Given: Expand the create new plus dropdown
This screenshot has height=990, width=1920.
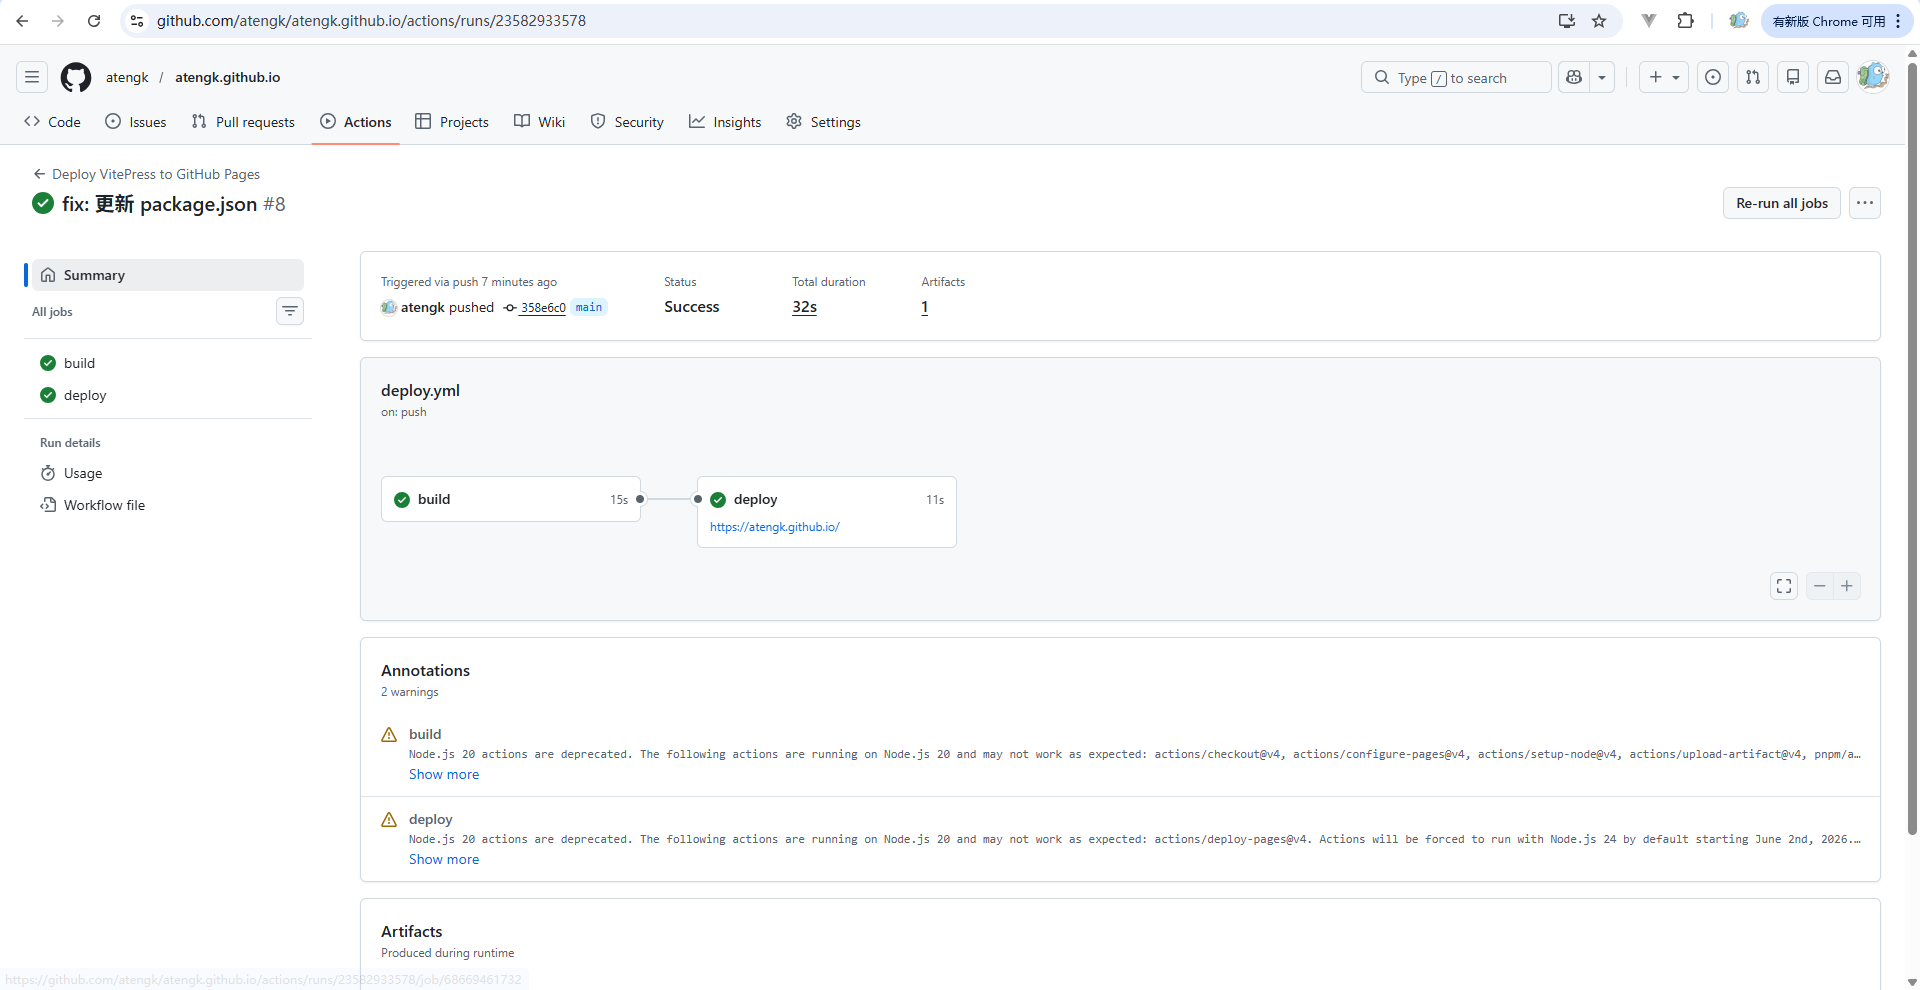Looking at the screenshot, I should 1664,77.
